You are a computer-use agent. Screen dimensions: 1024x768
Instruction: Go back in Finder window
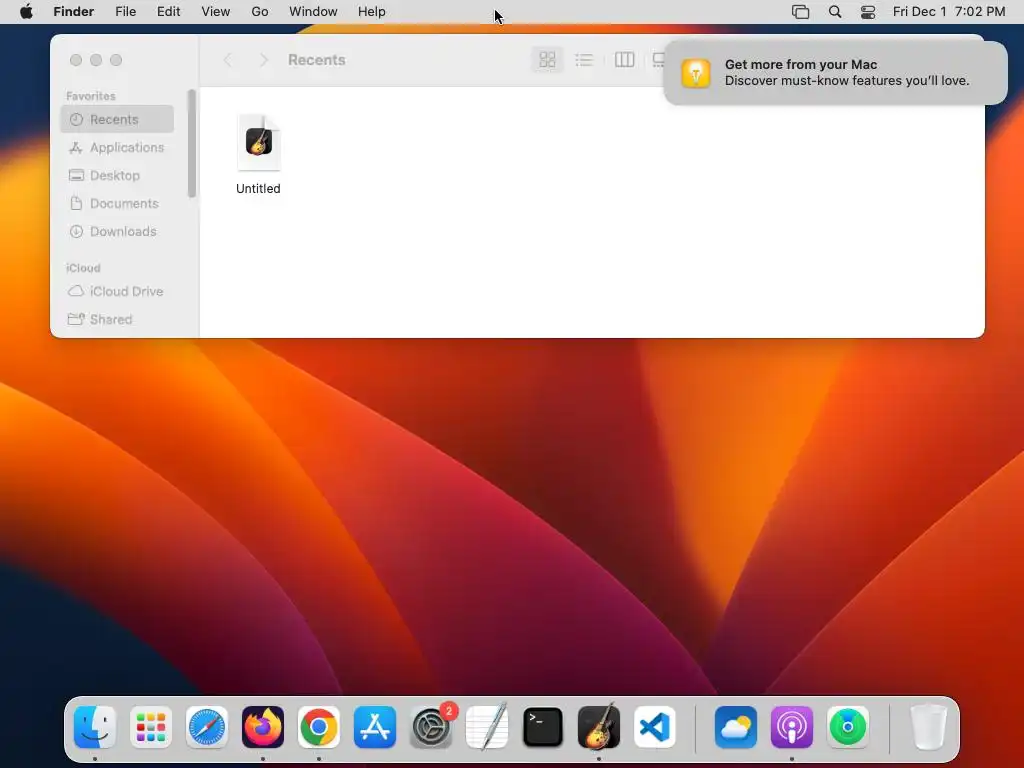pos(228,60)
